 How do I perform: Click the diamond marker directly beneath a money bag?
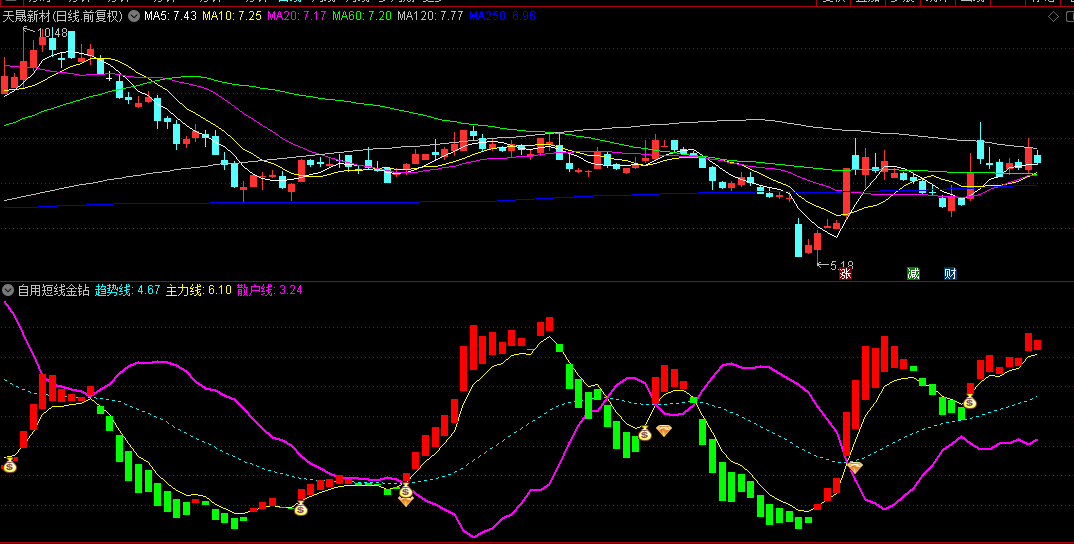pos(405,502)
